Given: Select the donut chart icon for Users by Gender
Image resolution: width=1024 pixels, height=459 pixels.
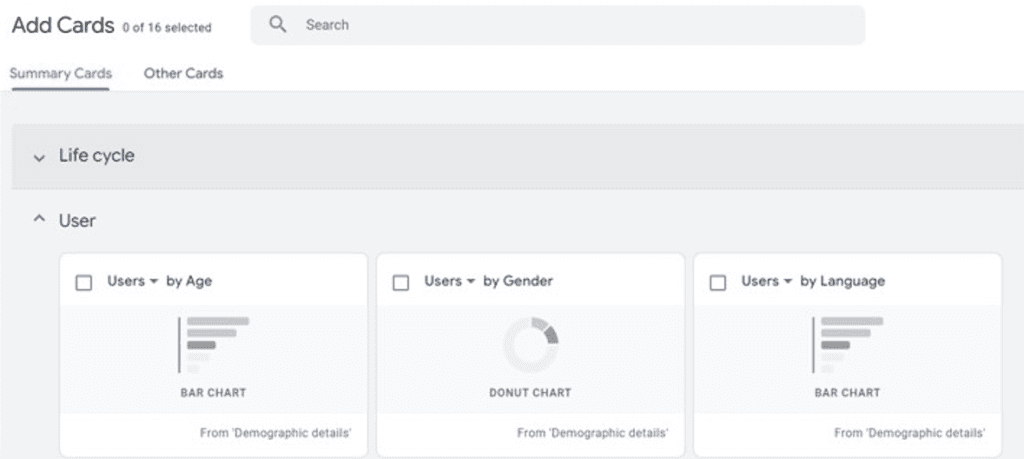Looking at the screenshot, I should click(x=530, y=345).
